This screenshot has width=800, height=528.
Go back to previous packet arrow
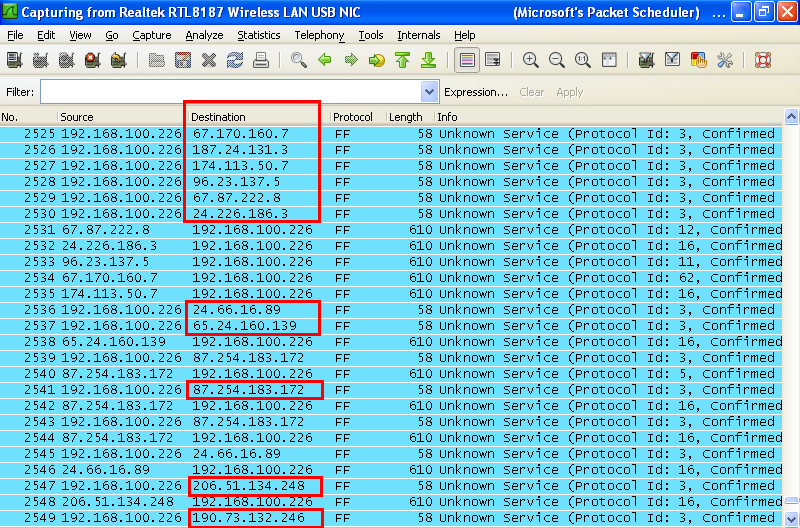[325, 60]
